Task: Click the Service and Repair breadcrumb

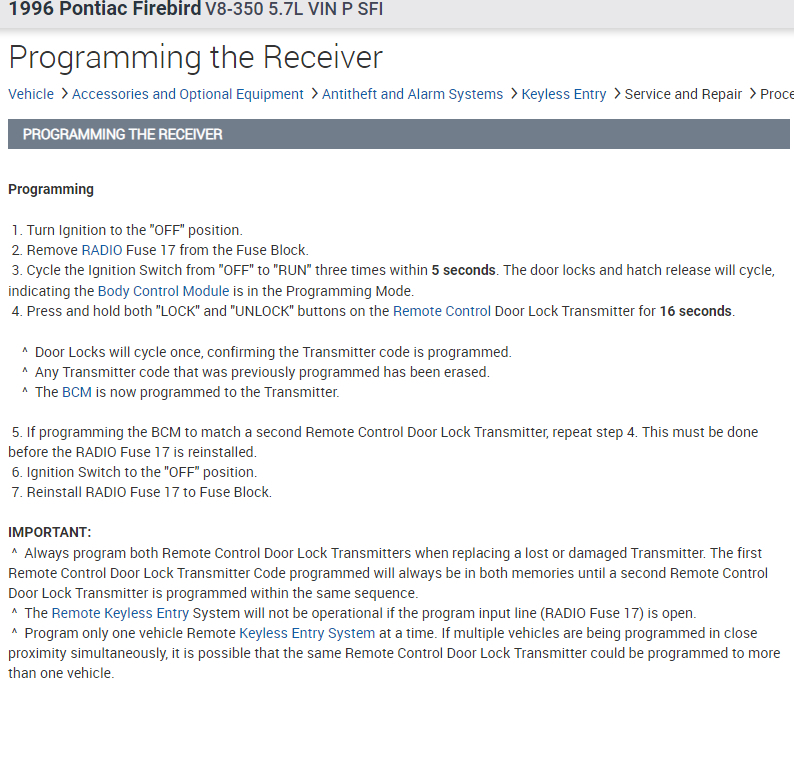Action: pos(683,94)
